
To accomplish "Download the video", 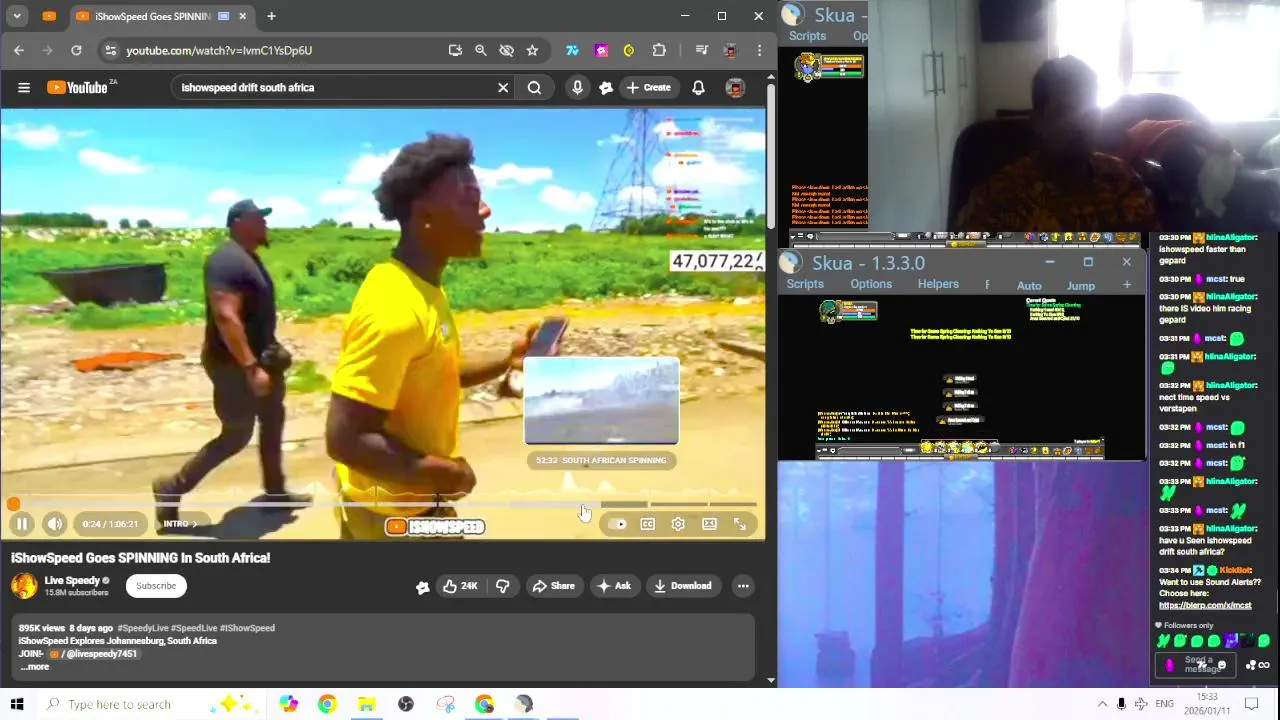I will 683,586.
